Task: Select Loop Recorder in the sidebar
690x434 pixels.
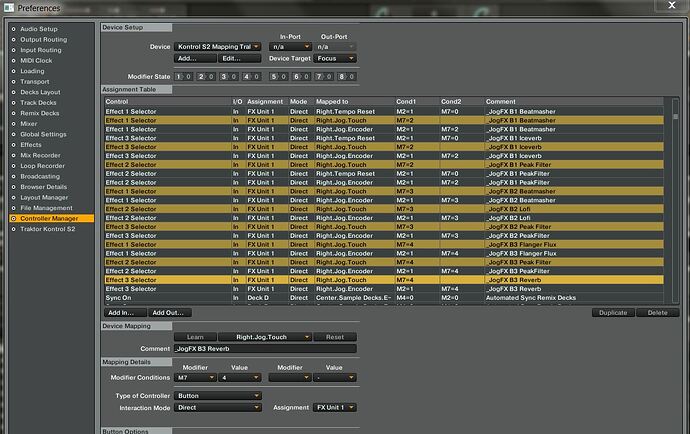Action: pos(41,165)
